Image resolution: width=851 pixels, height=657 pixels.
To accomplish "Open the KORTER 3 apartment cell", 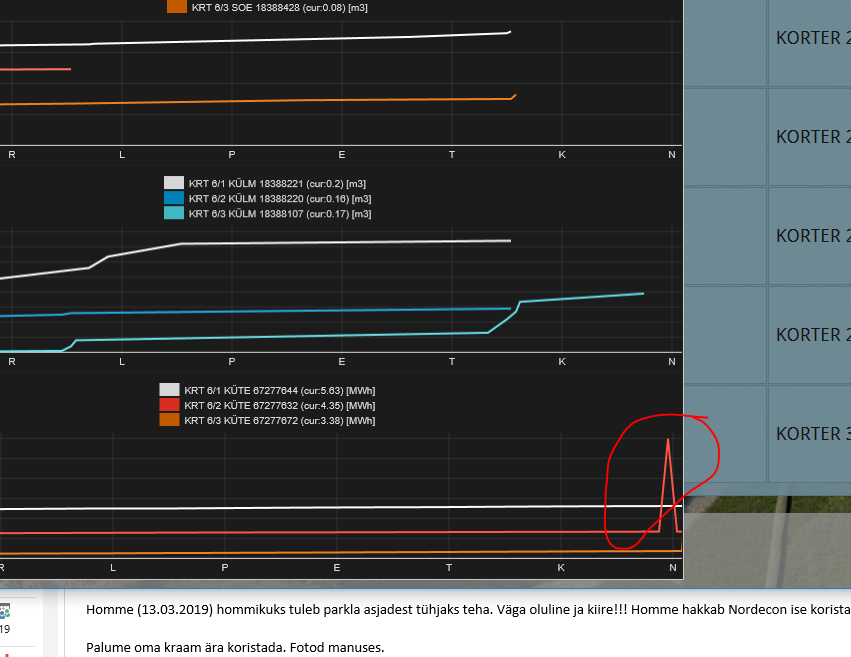I will pyautogui.click(x=812, y=433).
